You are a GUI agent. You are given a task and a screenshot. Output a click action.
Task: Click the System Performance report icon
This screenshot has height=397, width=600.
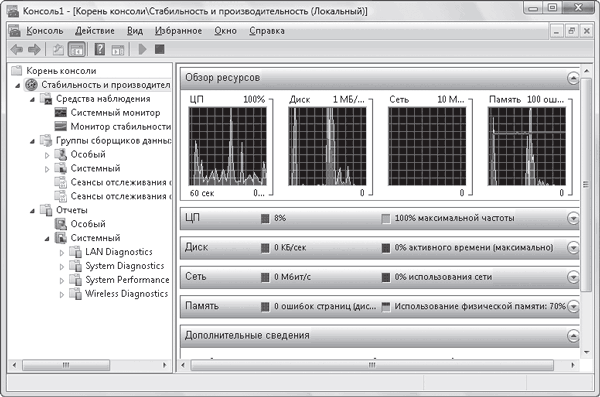tap(75, 279)
